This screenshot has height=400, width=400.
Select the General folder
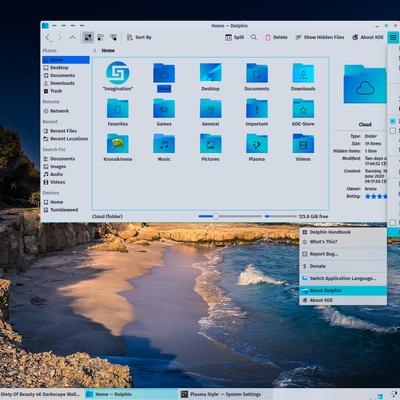point(210,108)
